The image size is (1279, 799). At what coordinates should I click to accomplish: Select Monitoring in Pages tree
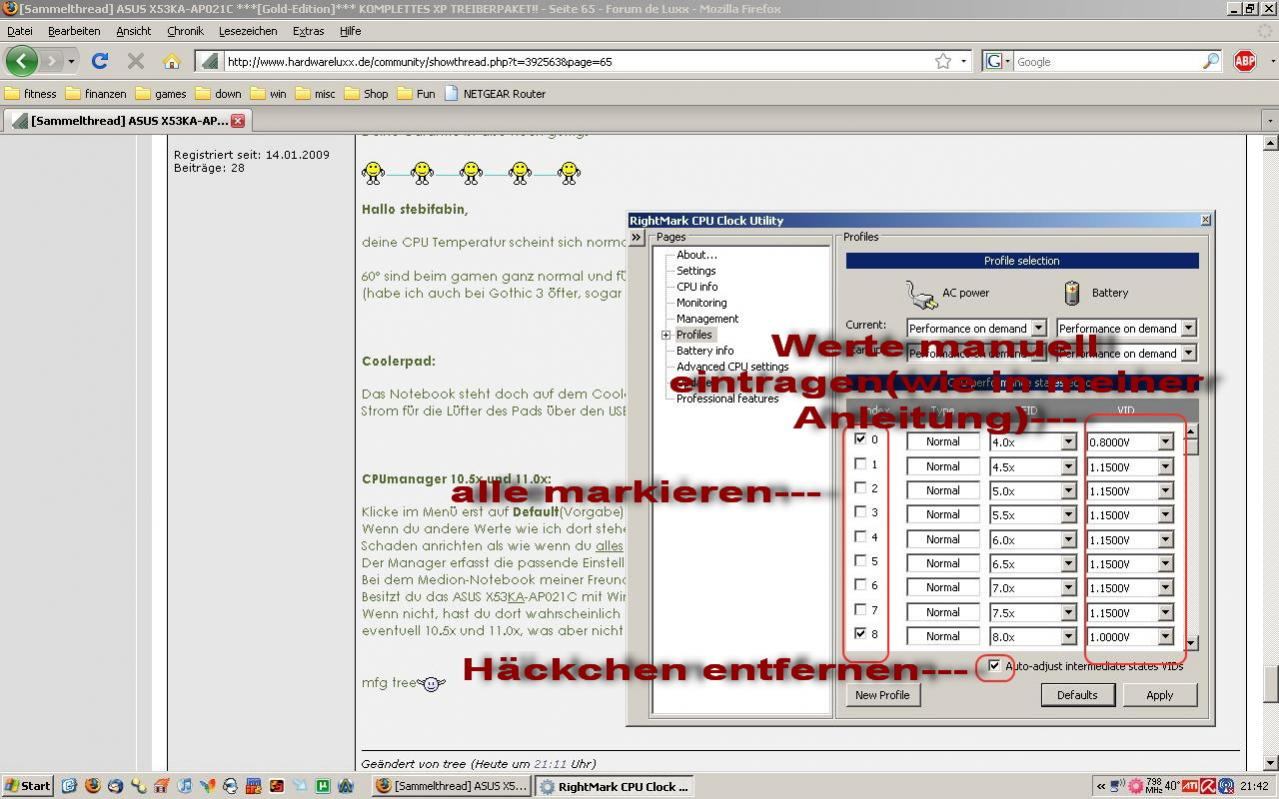pyautogui.click(x=701, y=303)
